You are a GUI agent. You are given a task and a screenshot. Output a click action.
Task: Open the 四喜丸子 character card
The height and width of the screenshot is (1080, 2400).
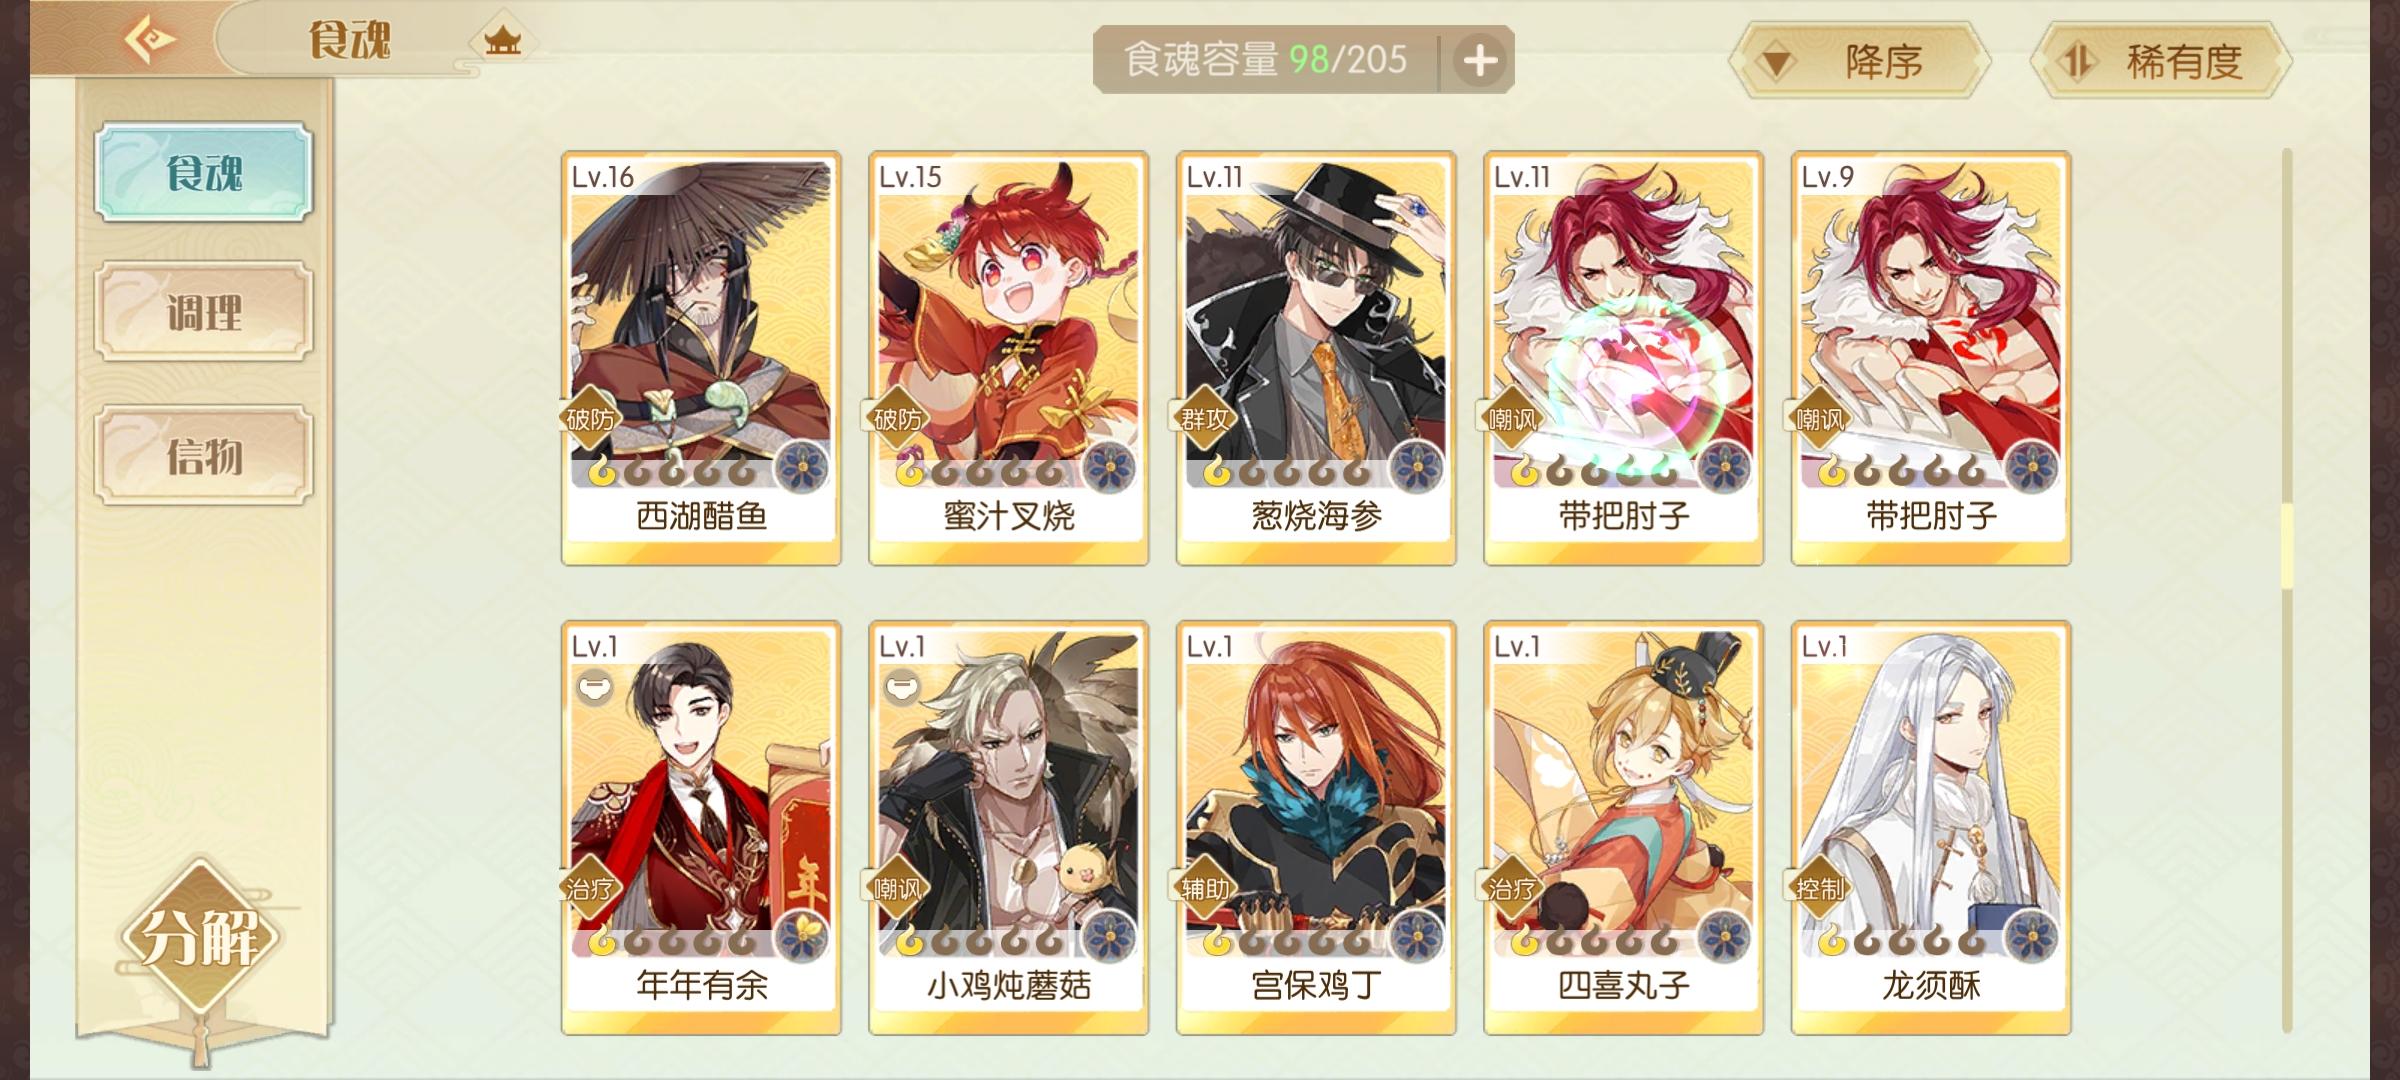1624,828
